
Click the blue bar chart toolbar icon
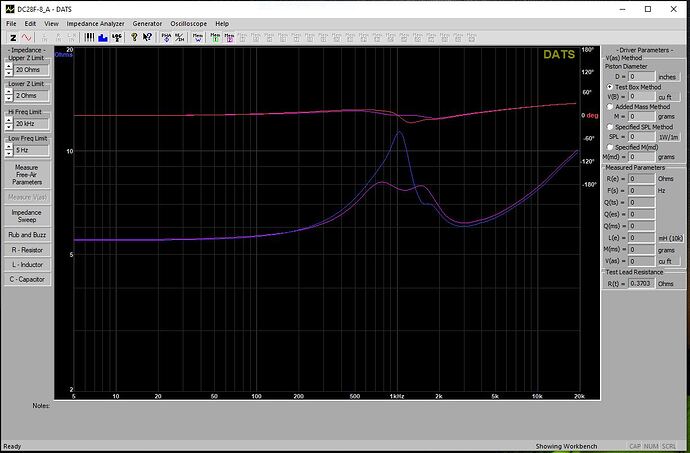pyautogui.click(x=101, y=36)
